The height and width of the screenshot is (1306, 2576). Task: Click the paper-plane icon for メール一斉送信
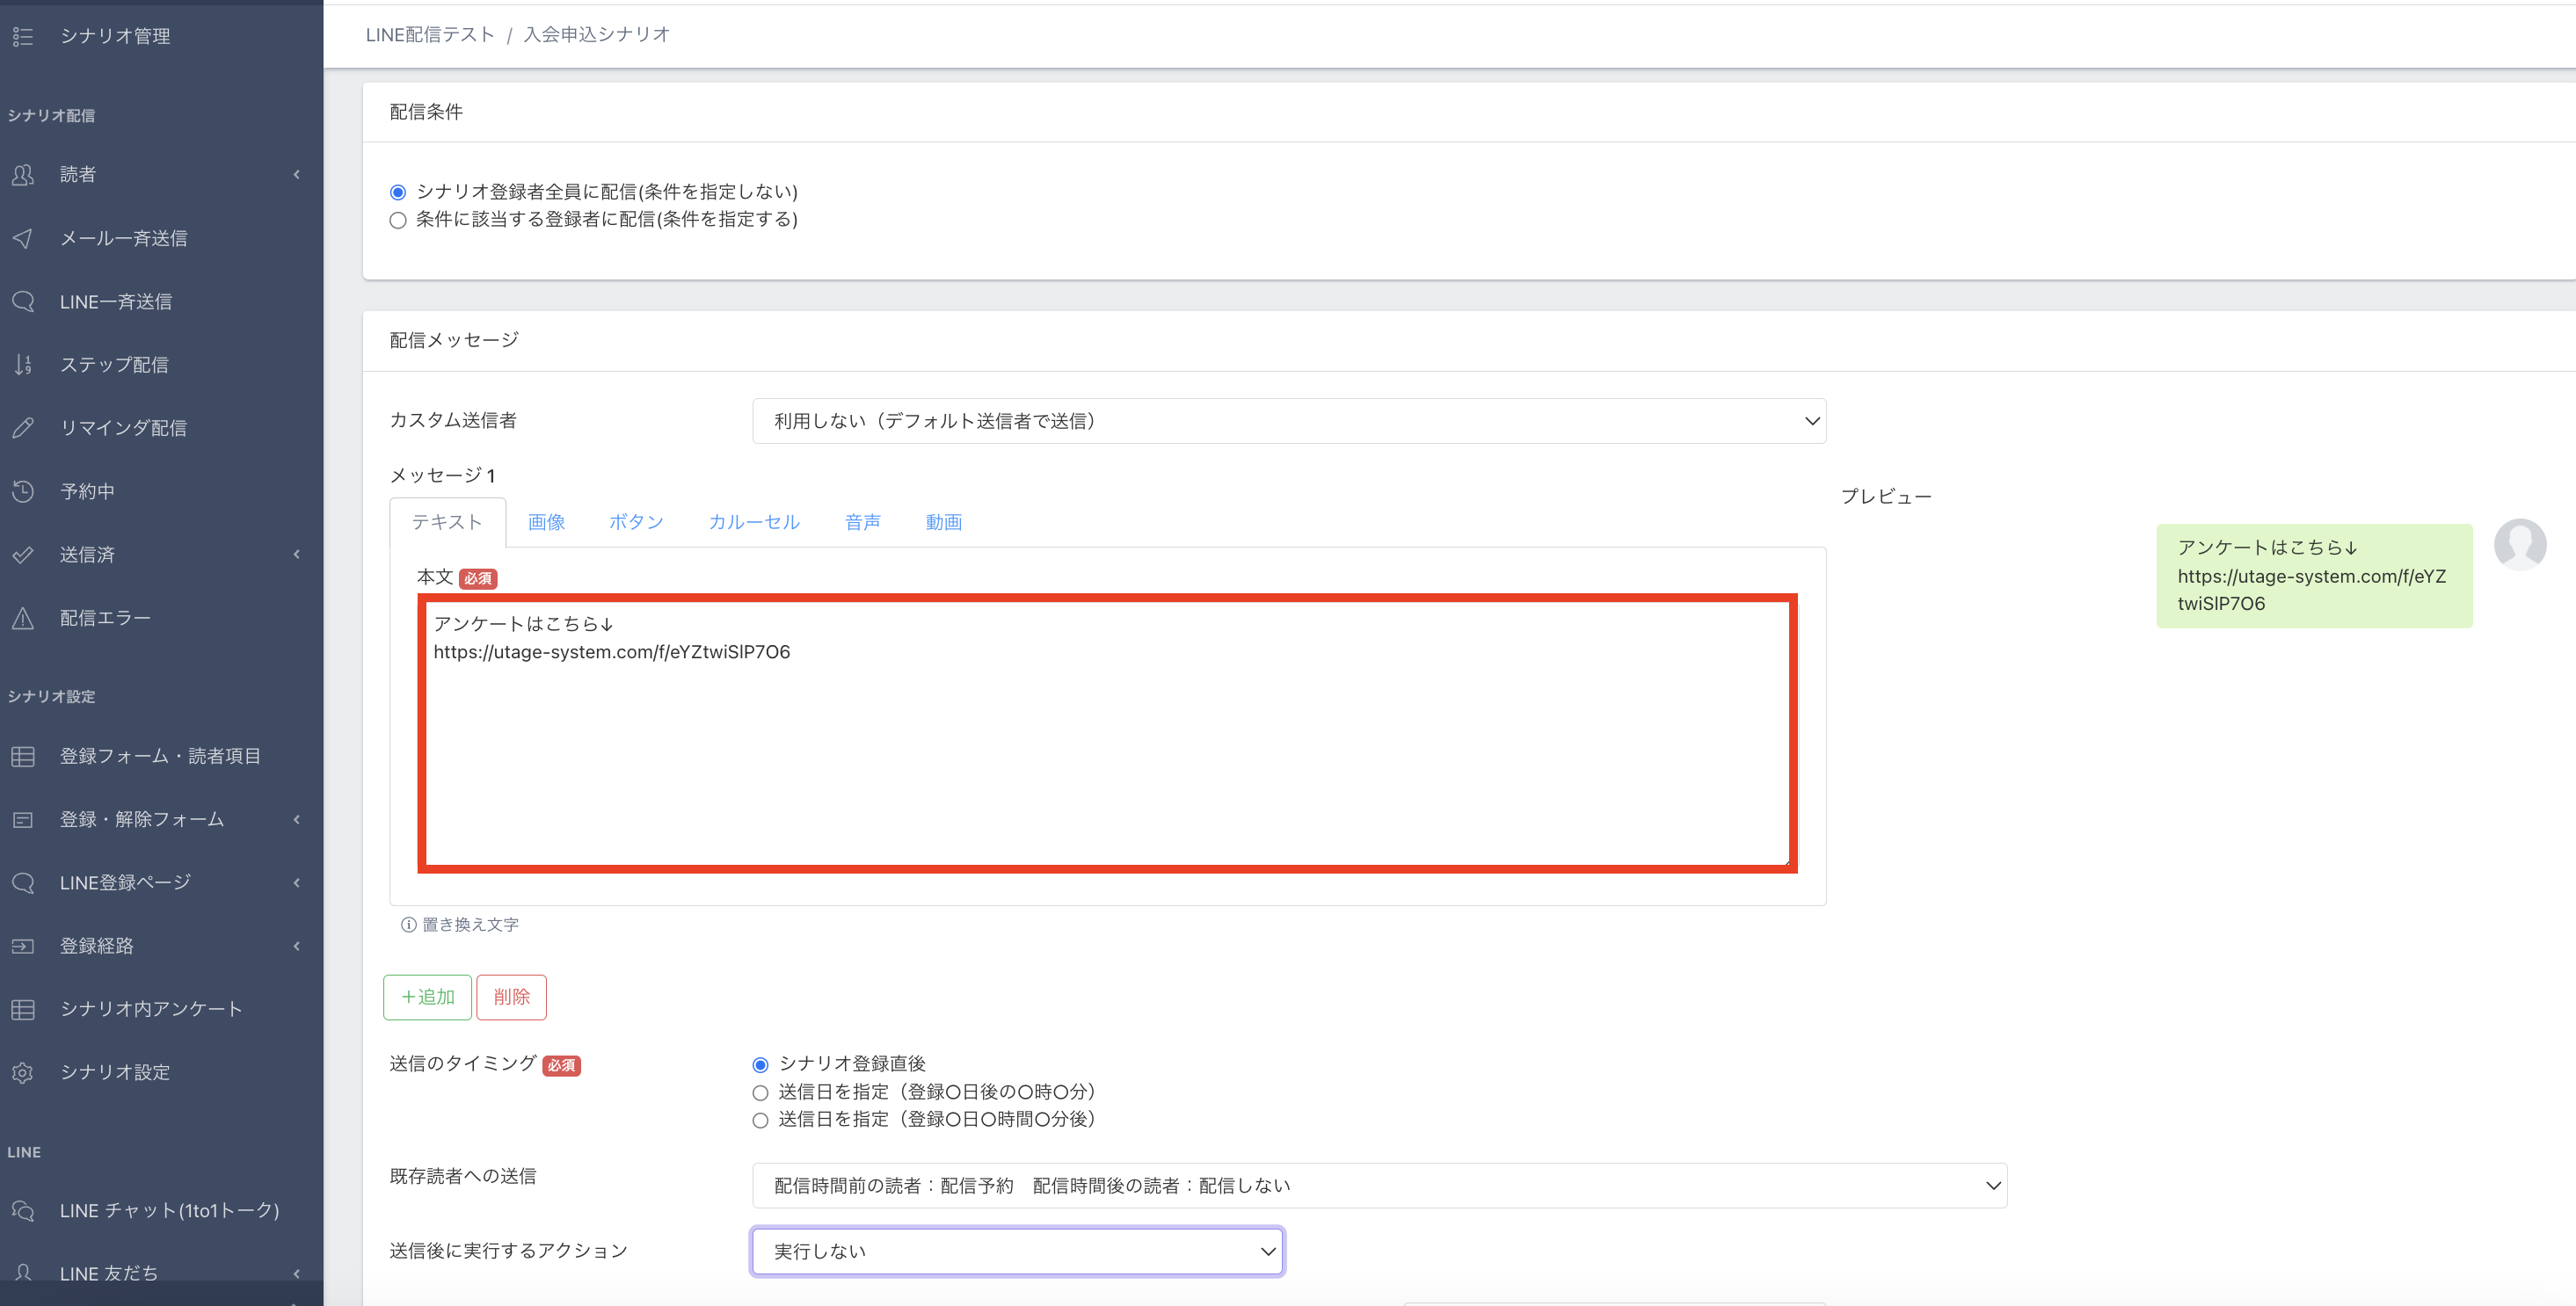coord(23,238)
